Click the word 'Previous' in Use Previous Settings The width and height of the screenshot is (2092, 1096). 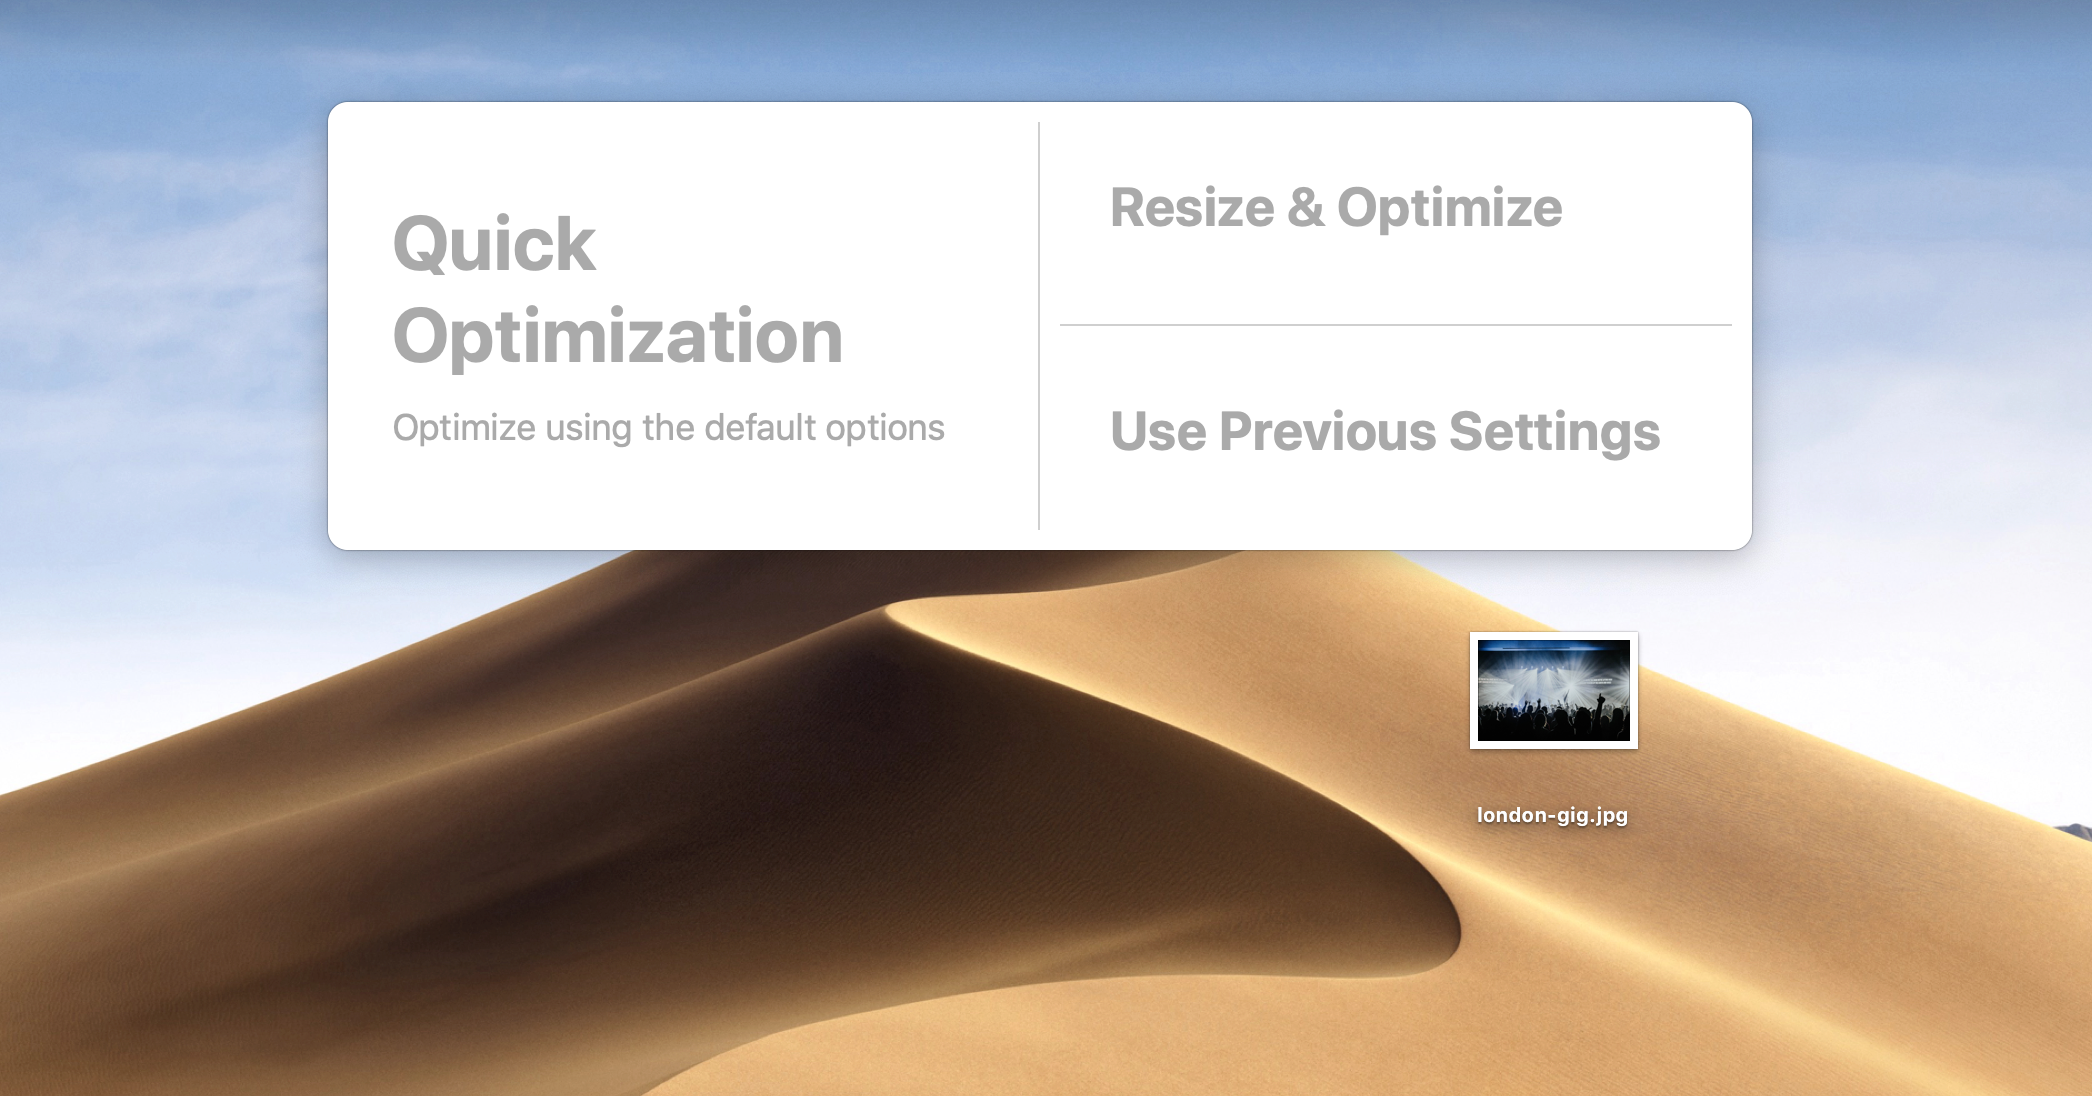click(x=1327, y=432)
